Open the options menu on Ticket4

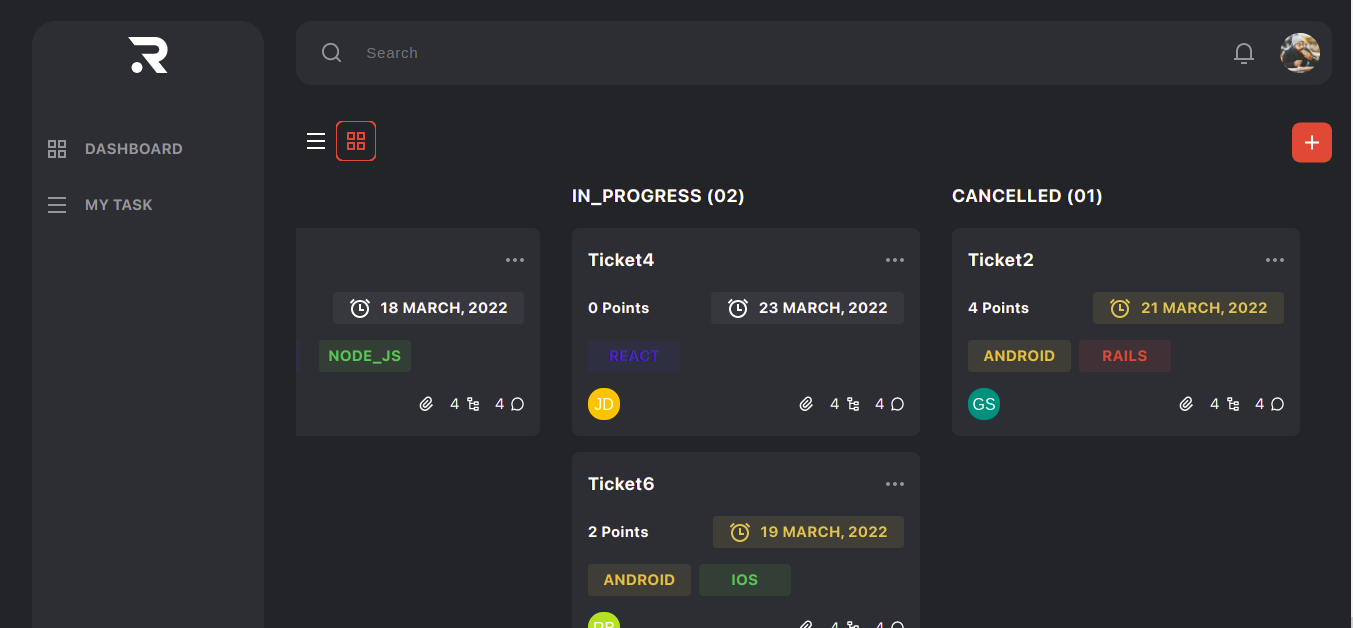[894, 259]
